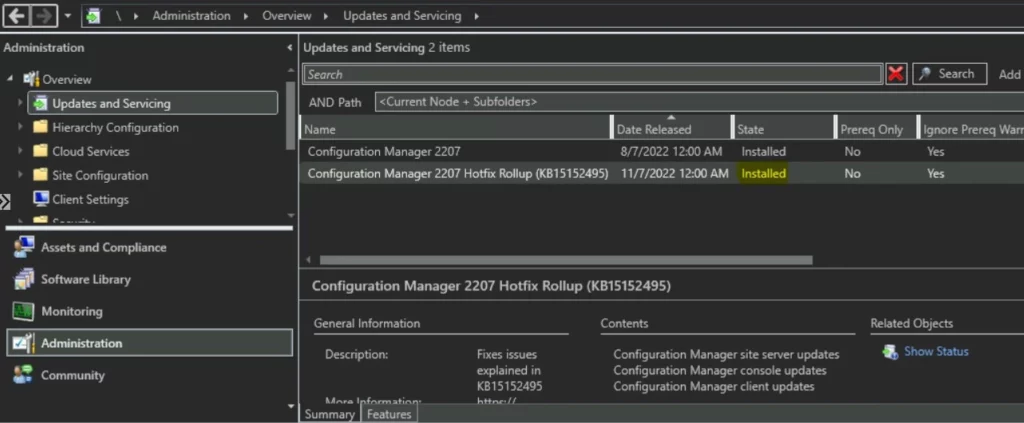Click the double-chevron expand icon at left edge
Screen dimensions: 1024x423
click(5, 202)
